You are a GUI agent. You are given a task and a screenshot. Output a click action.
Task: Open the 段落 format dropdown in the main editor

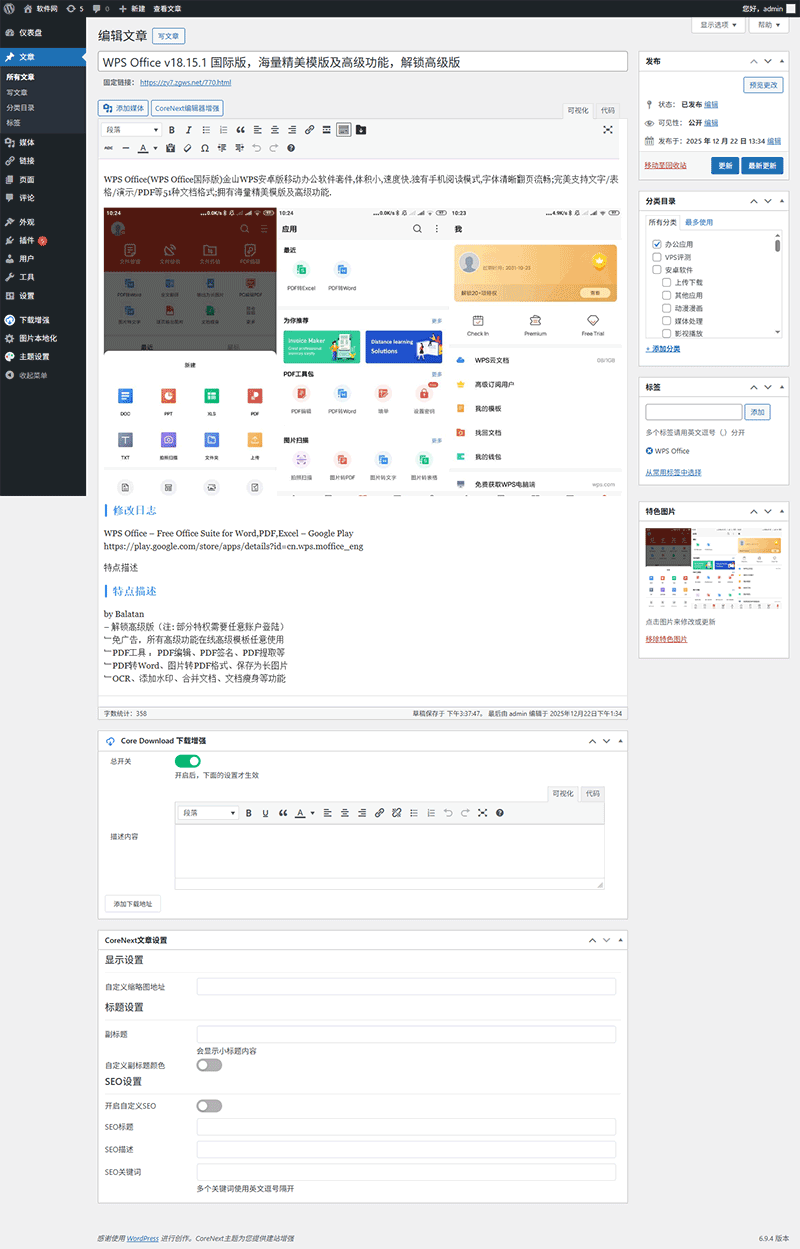click(x=132, y=130)
